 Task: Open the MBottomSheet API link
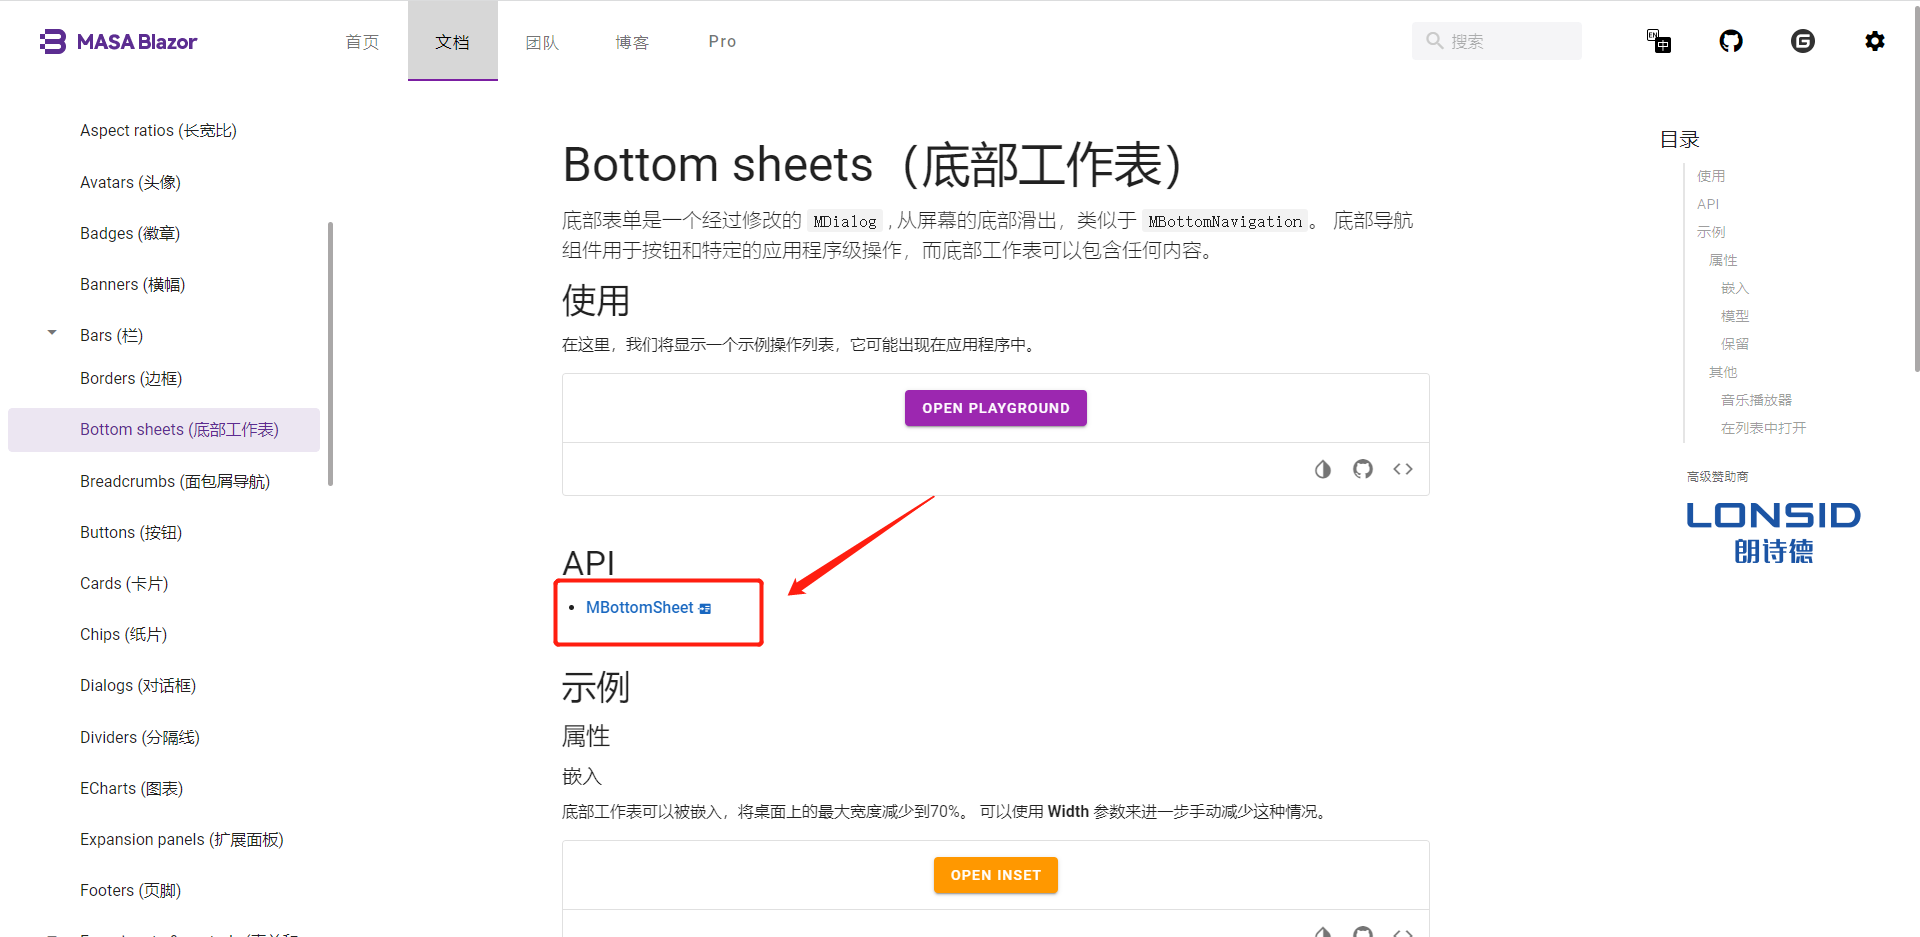point(640,608)
